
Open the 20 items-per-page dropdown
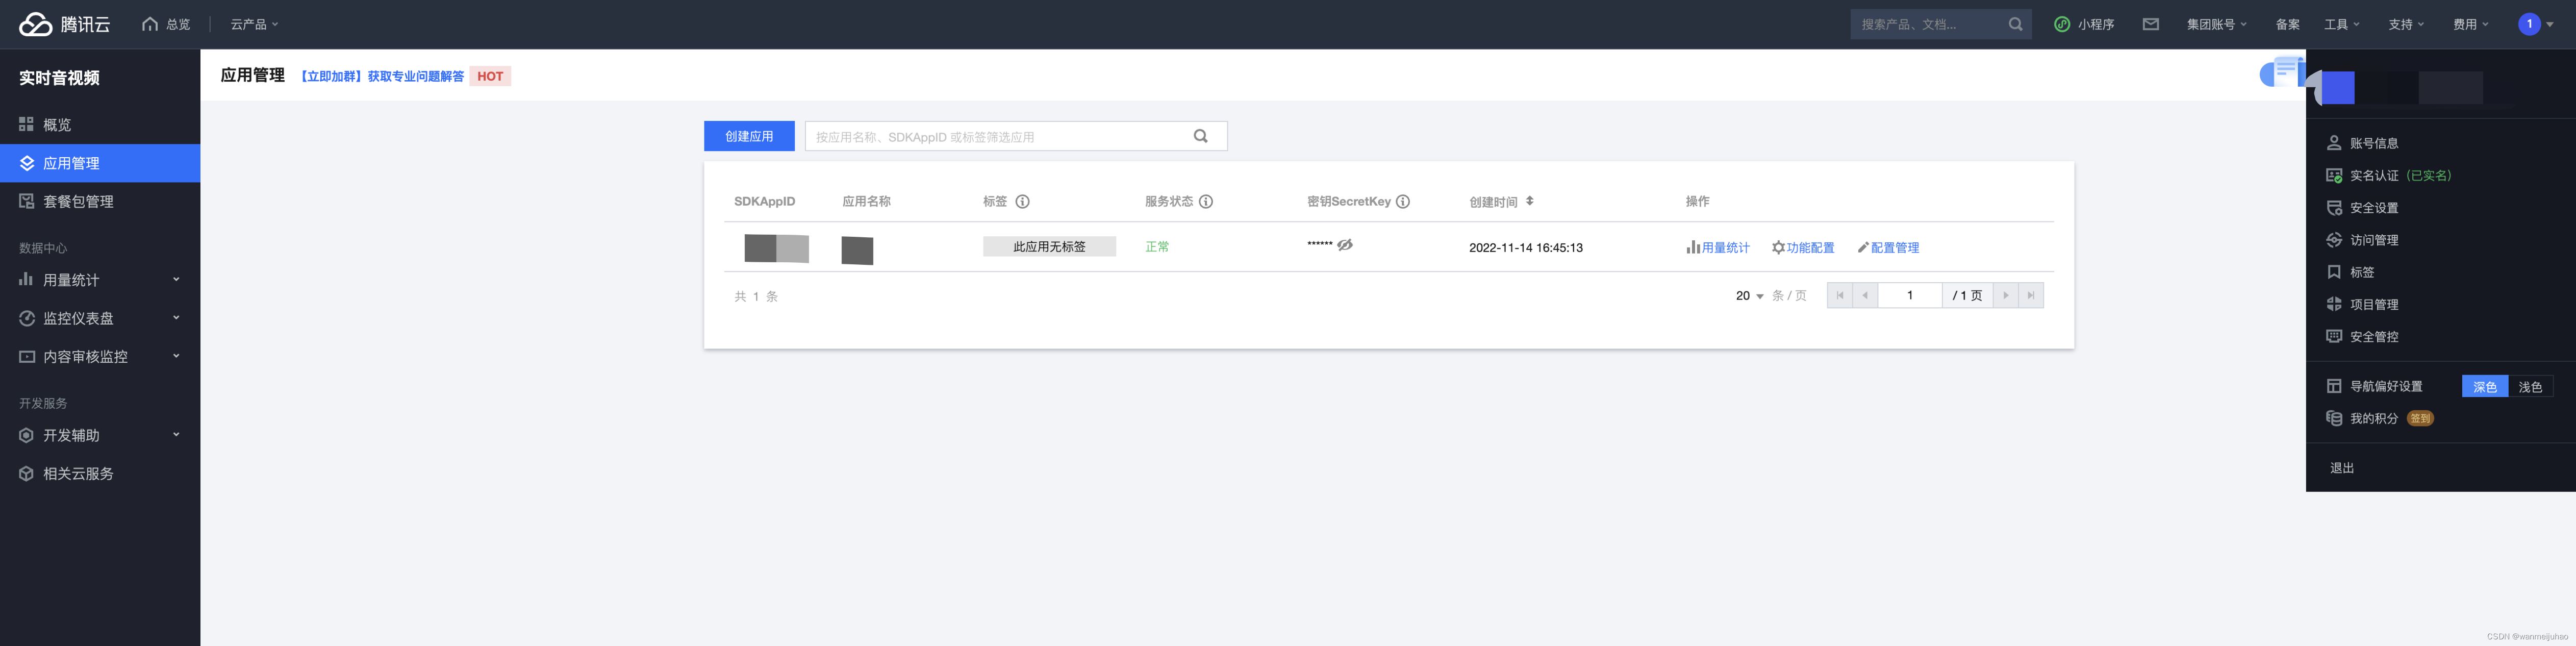(1749, 295)
